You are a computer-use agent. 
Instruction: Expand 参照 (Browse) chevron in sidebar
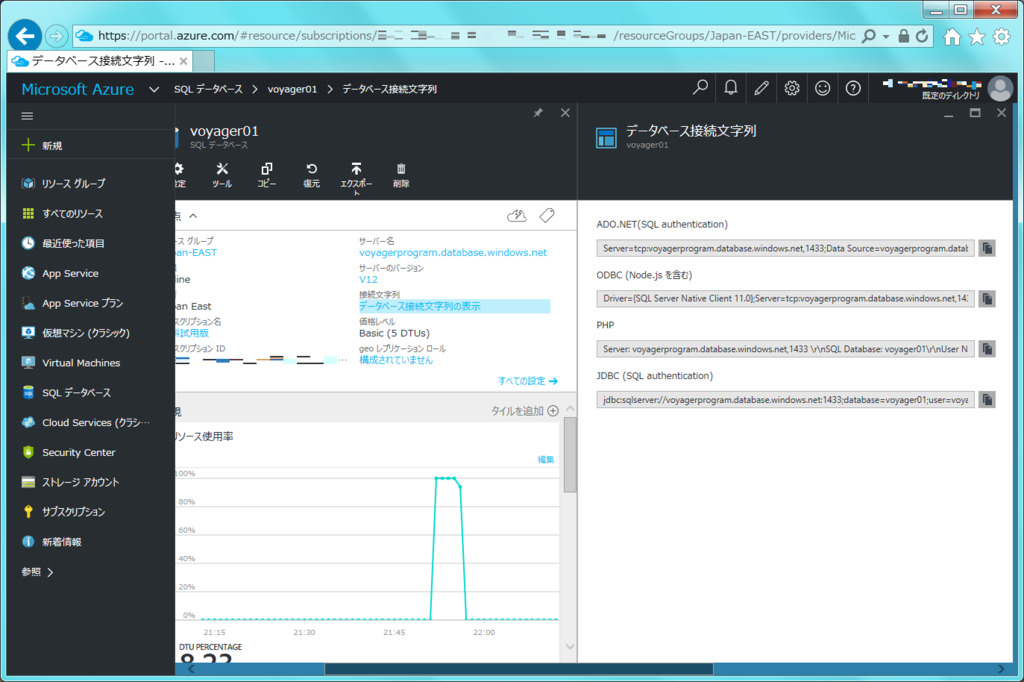(51, 572)
